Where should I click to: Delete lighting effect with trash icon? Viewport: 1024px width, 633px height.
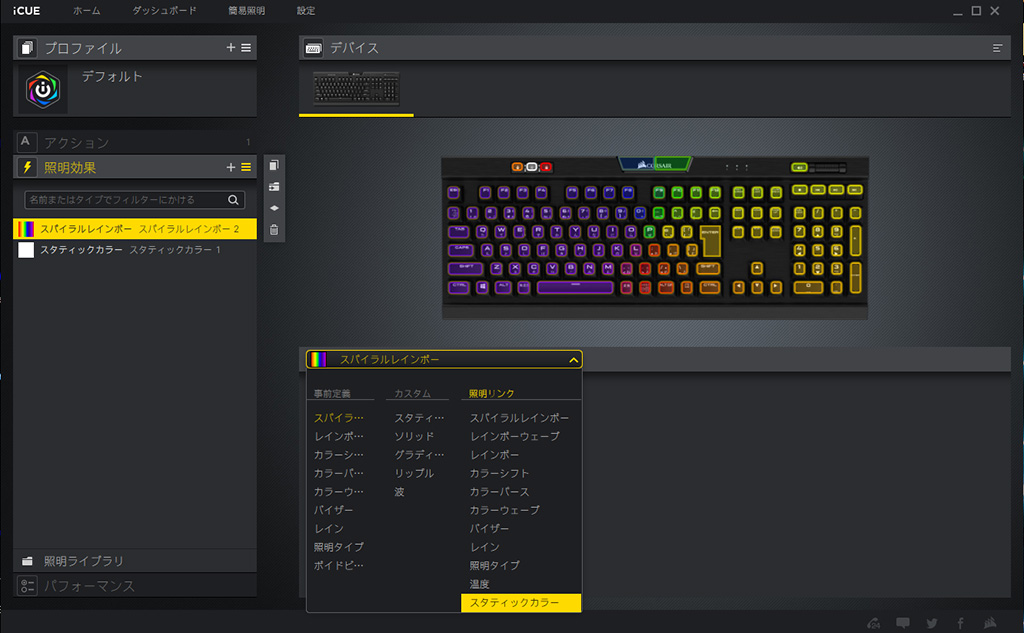coord(274,230)
